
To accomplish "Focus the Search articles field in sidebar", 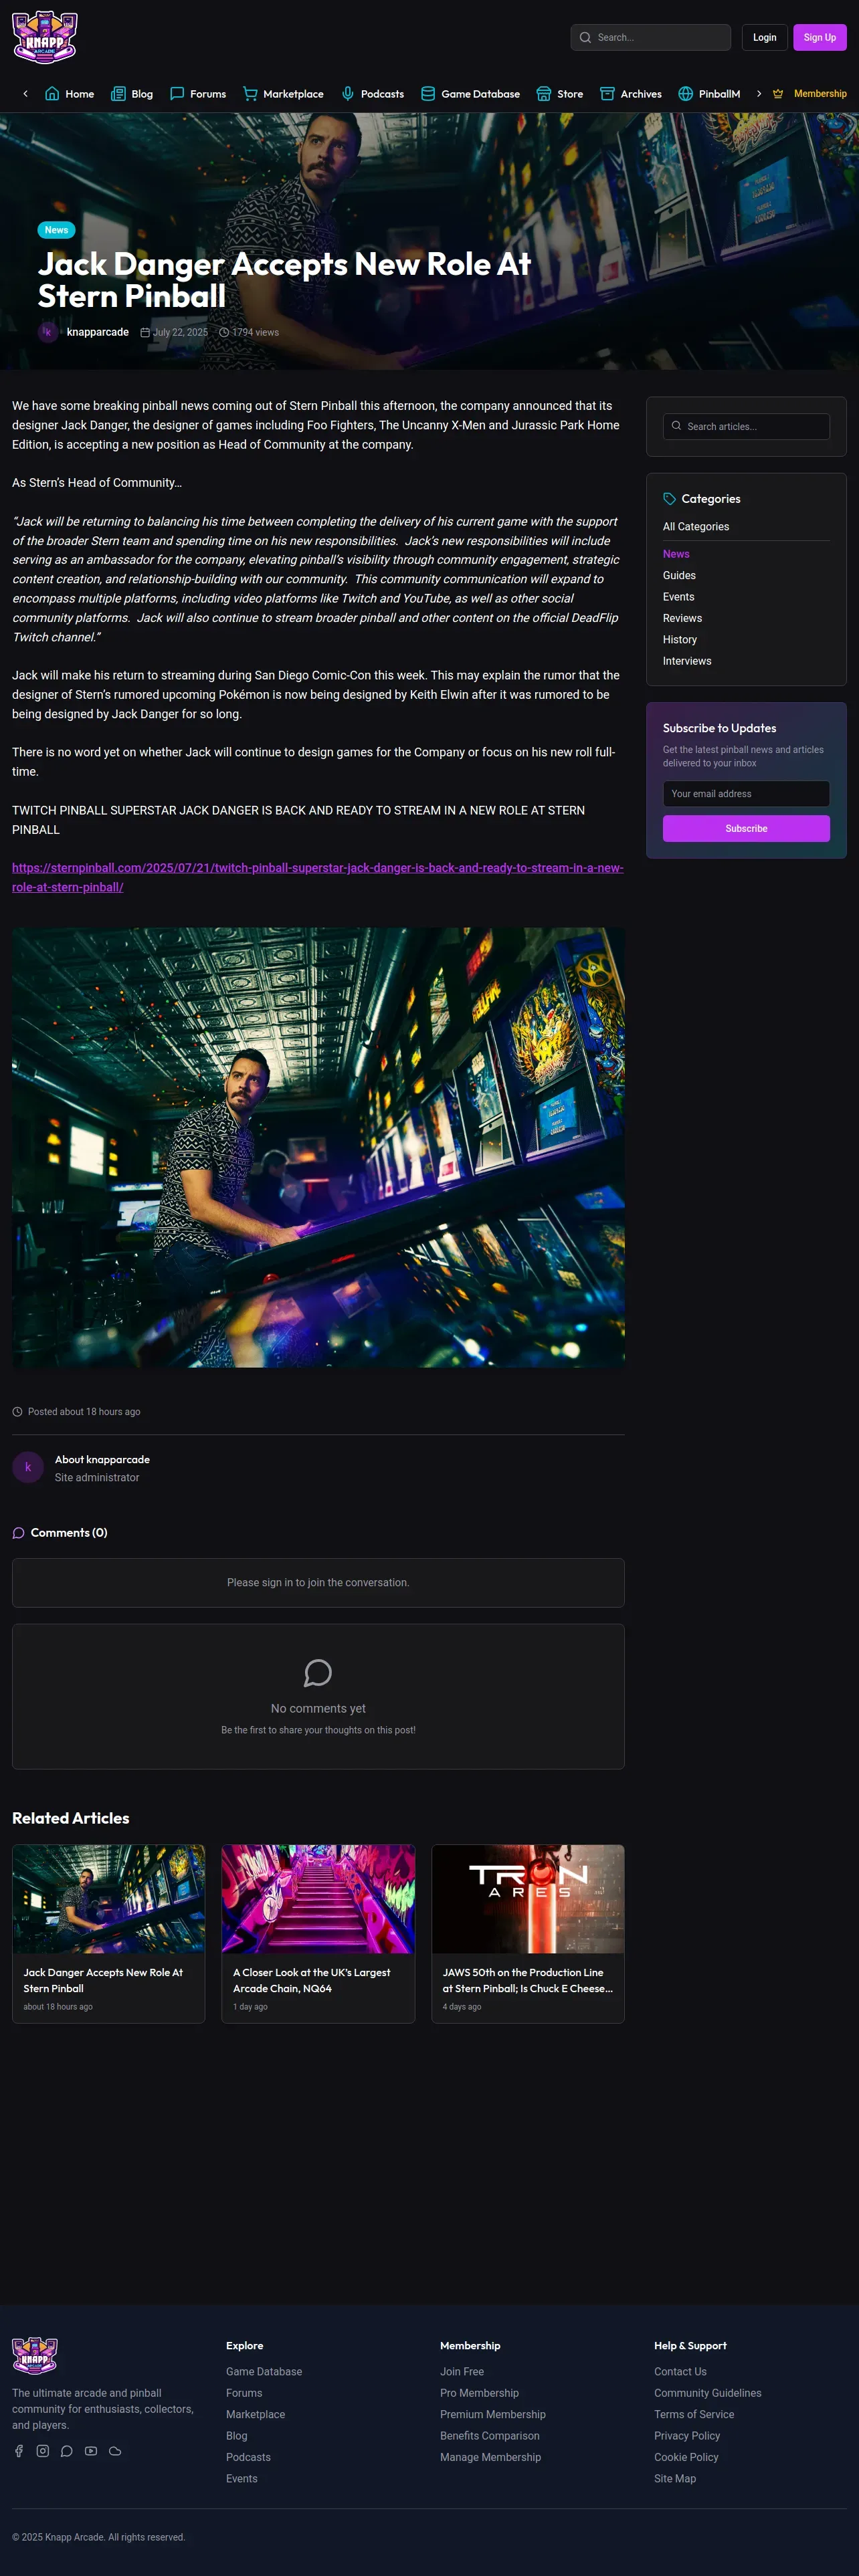I will pos(746,427).
